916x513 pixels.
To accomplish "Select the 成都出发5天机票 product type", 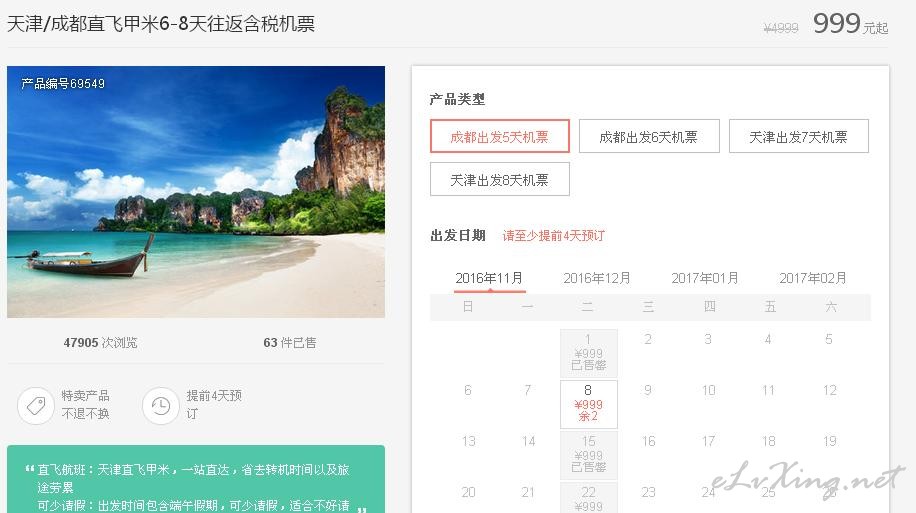I will point(499,137).
